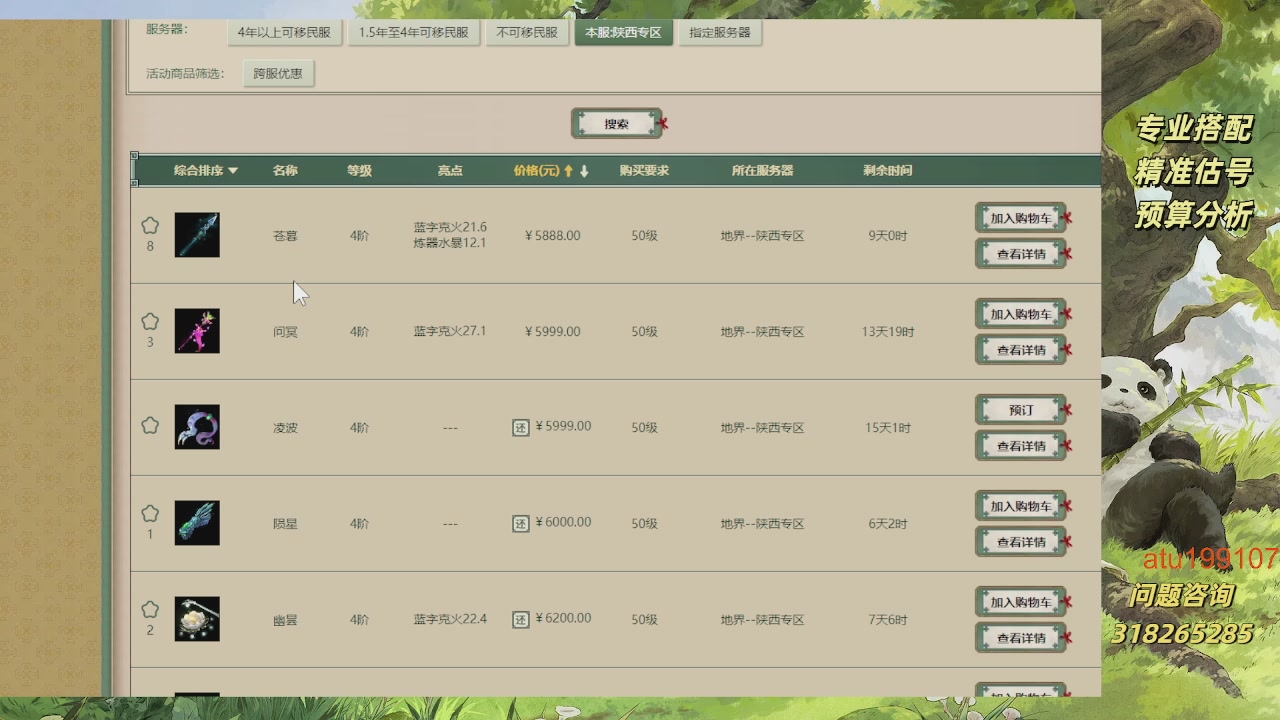1280x720 pixels.
Task: Select the 不可移民服 server filter
Action: [x=527, y=32]
